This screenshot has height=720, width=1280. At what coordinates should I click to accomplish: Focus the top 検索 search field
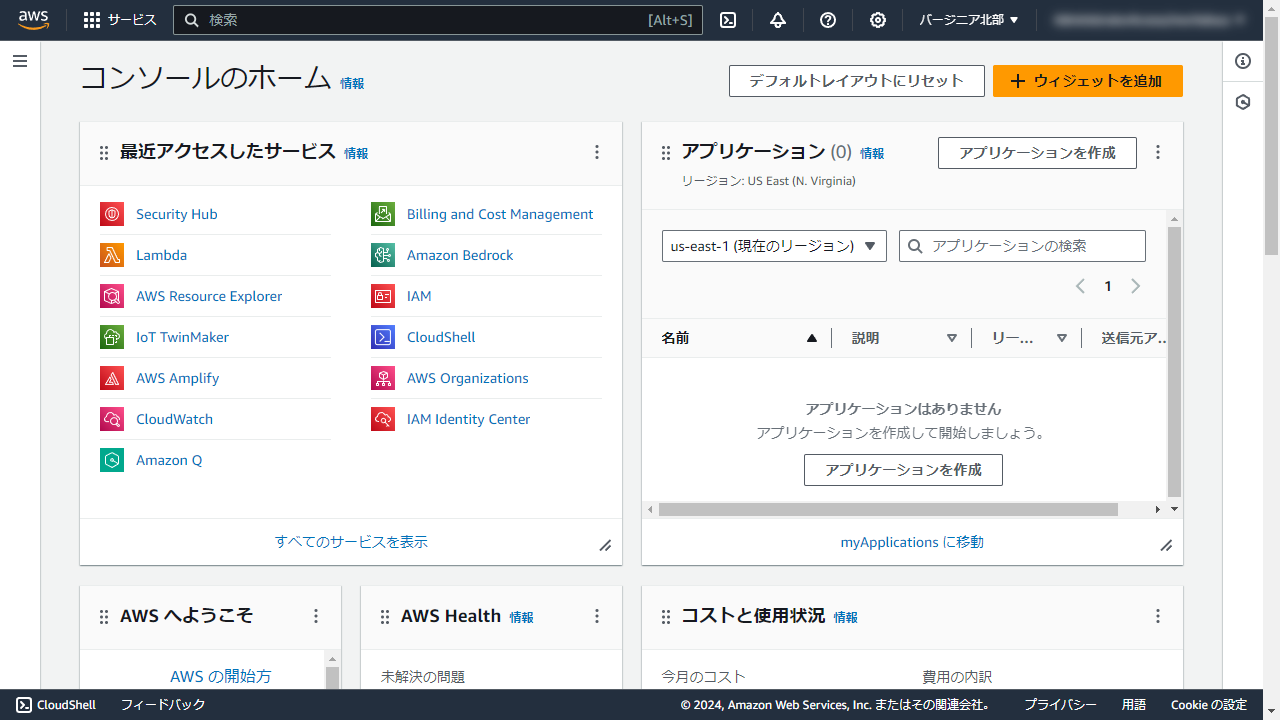pos(438,20)
